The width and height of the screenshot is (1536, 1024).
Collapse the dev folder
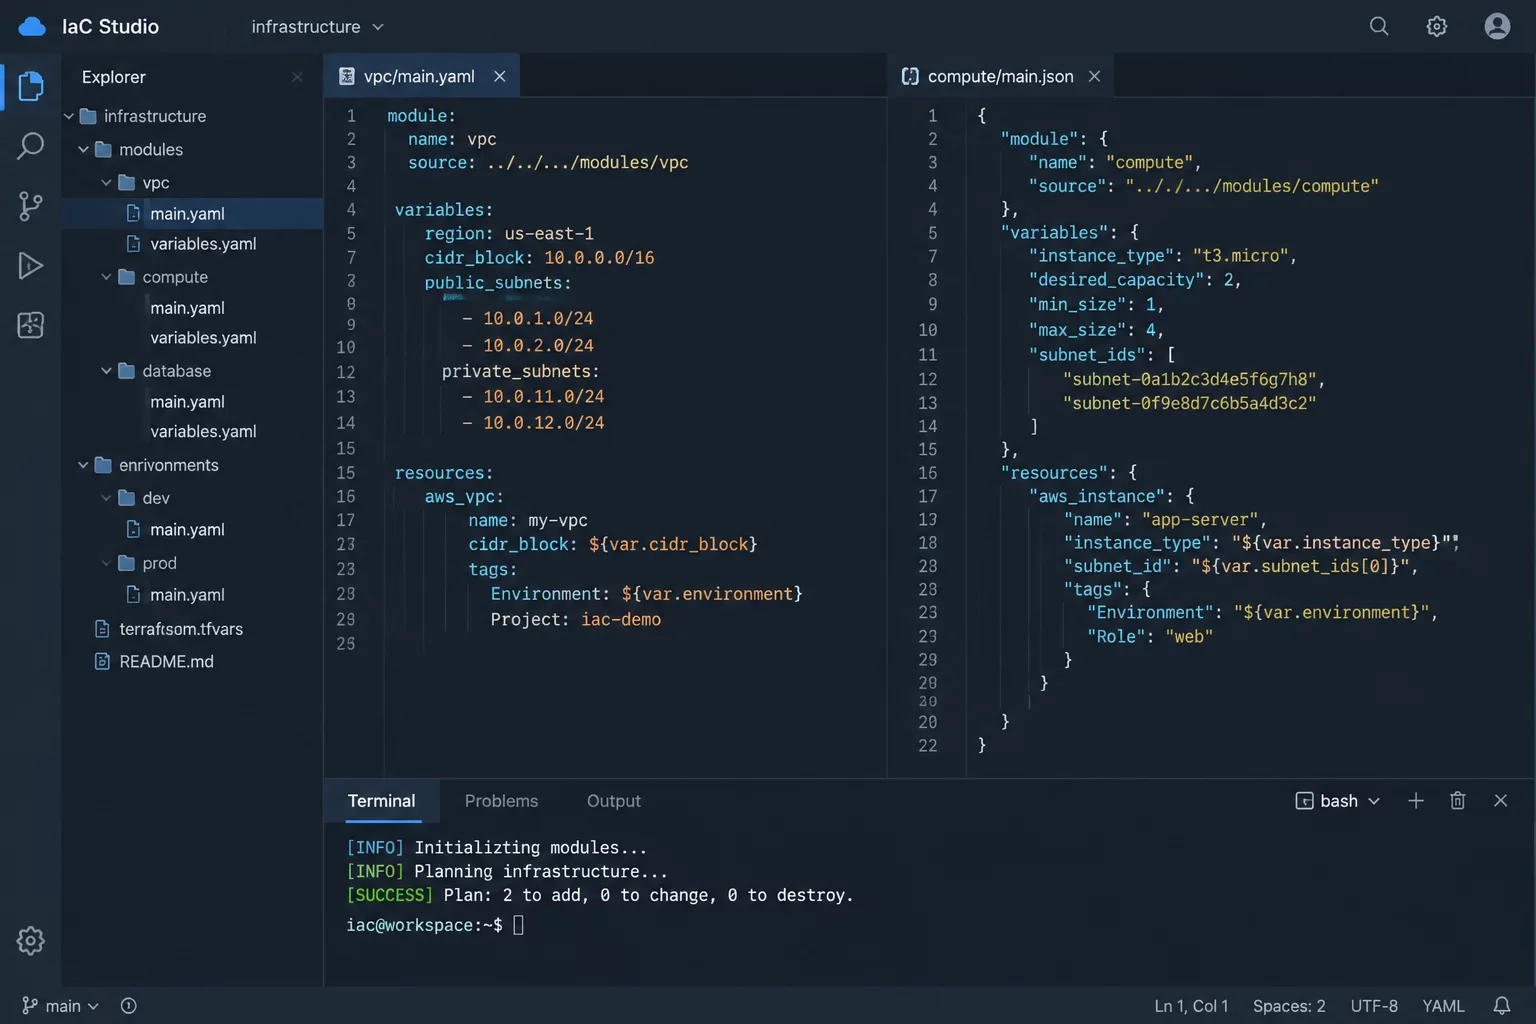(x=107, y=498)
